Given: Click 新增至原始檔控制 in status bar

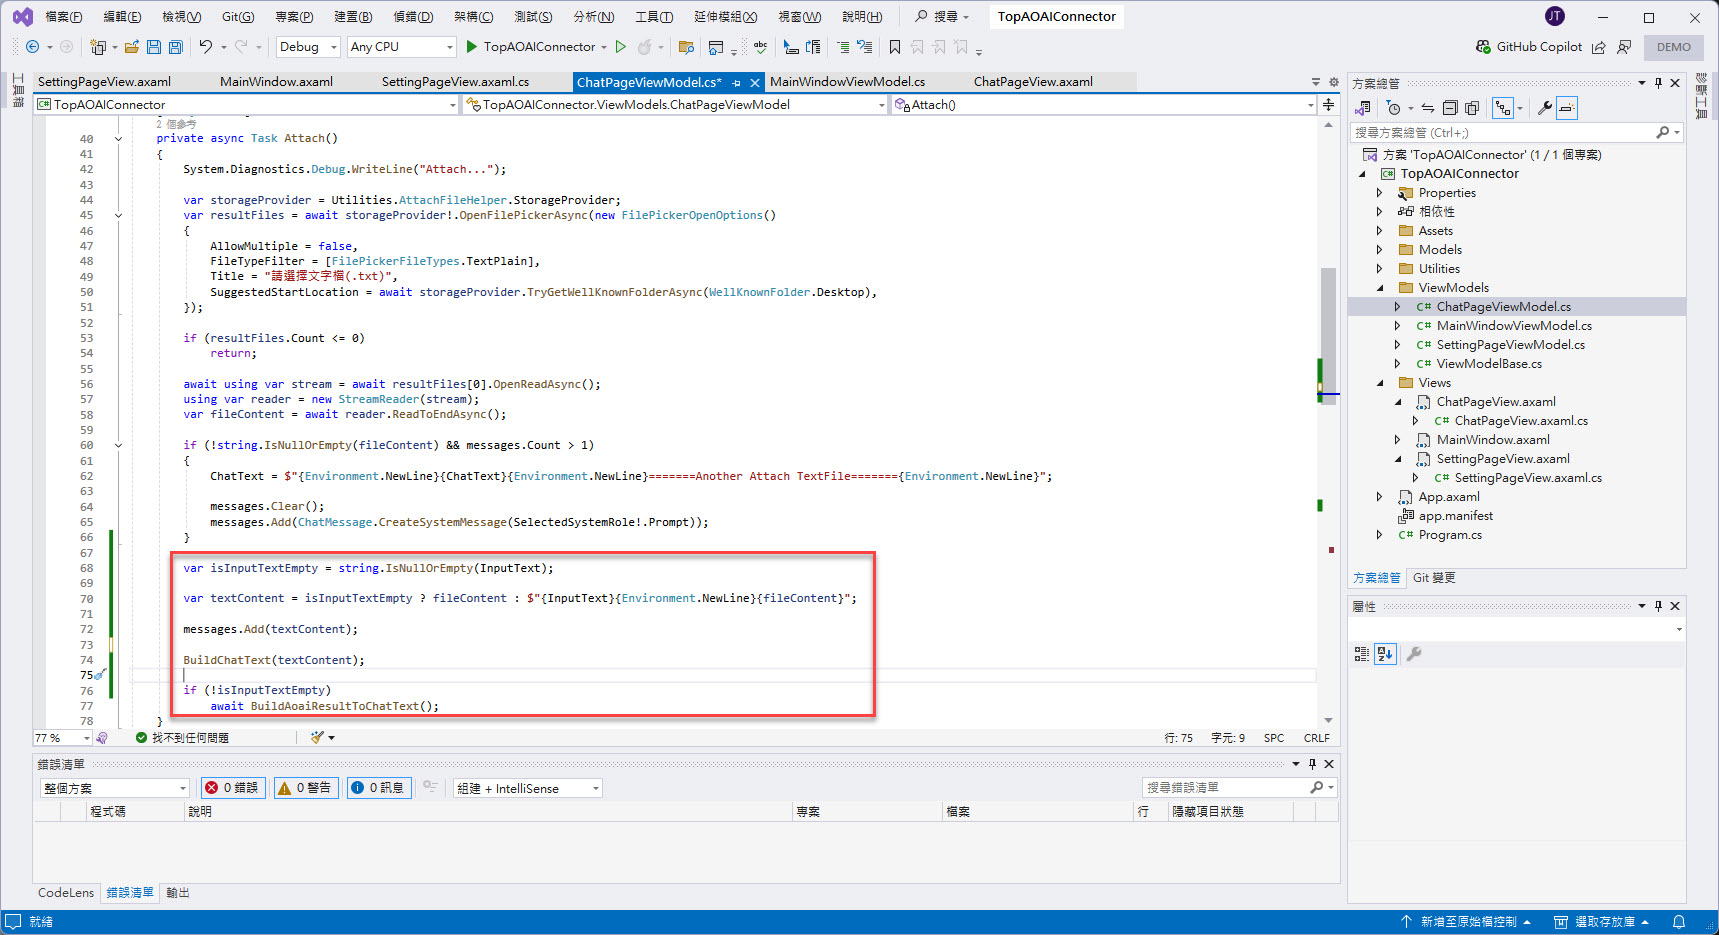Looking at the screenshot, I should click(1466, 922).
